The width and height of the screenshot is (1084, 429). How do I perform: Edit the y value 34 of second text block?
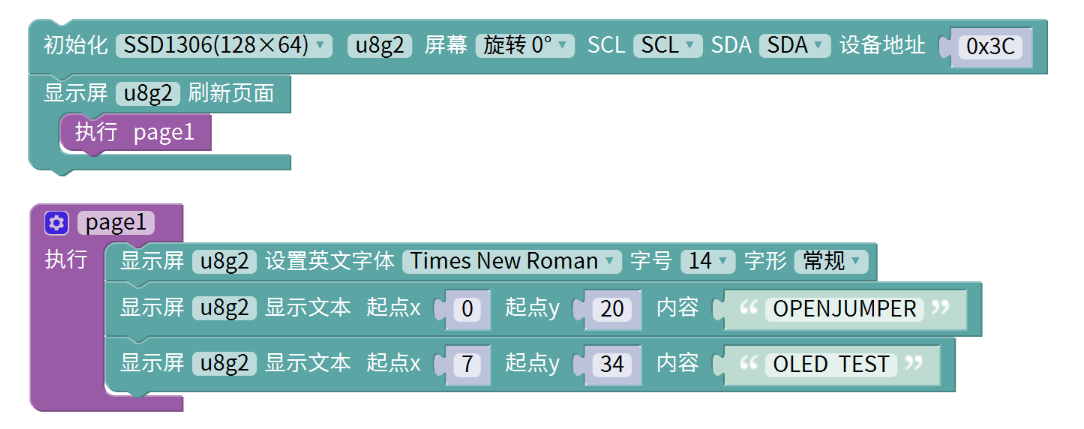[612, 364]
